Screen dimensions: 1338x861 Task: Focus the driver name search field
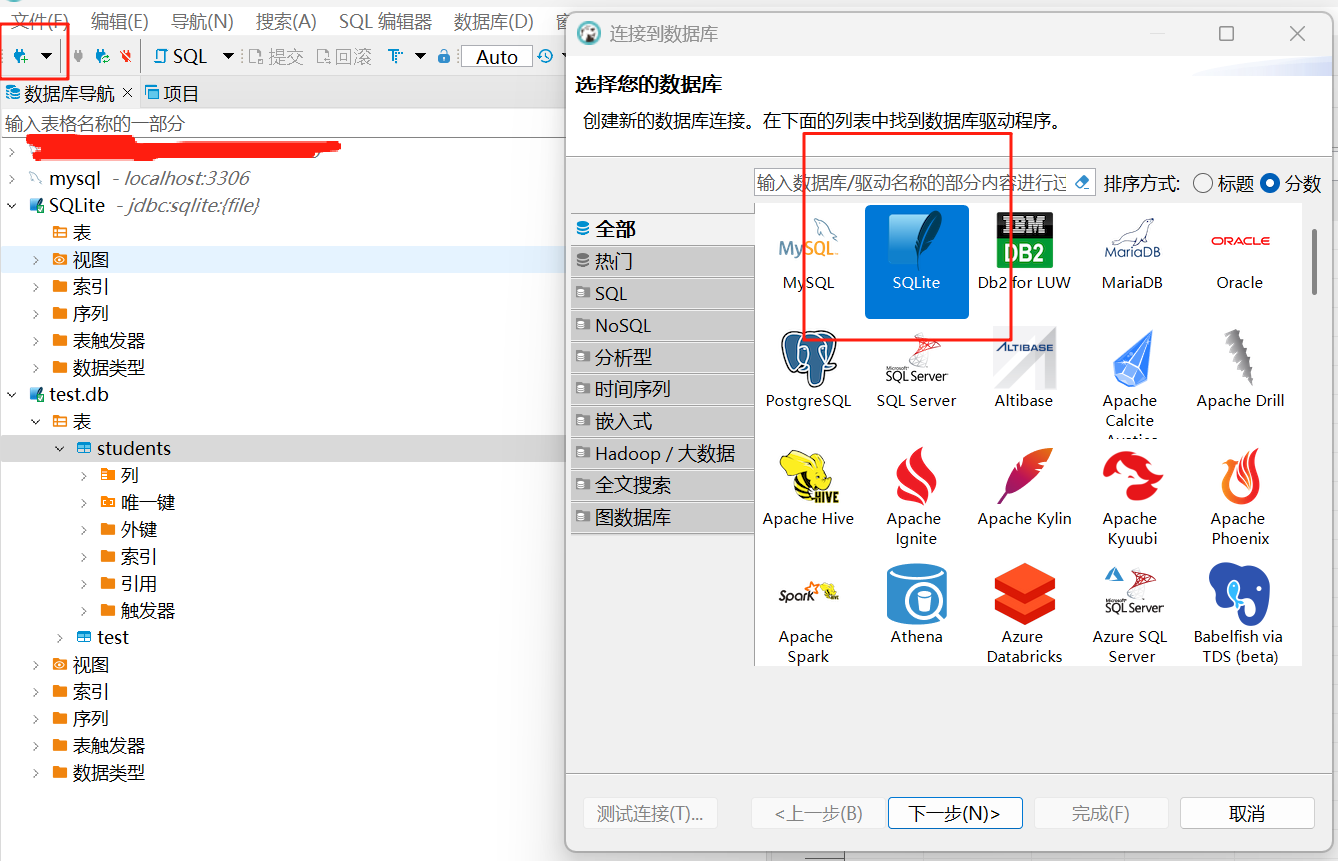pos(912,183)
